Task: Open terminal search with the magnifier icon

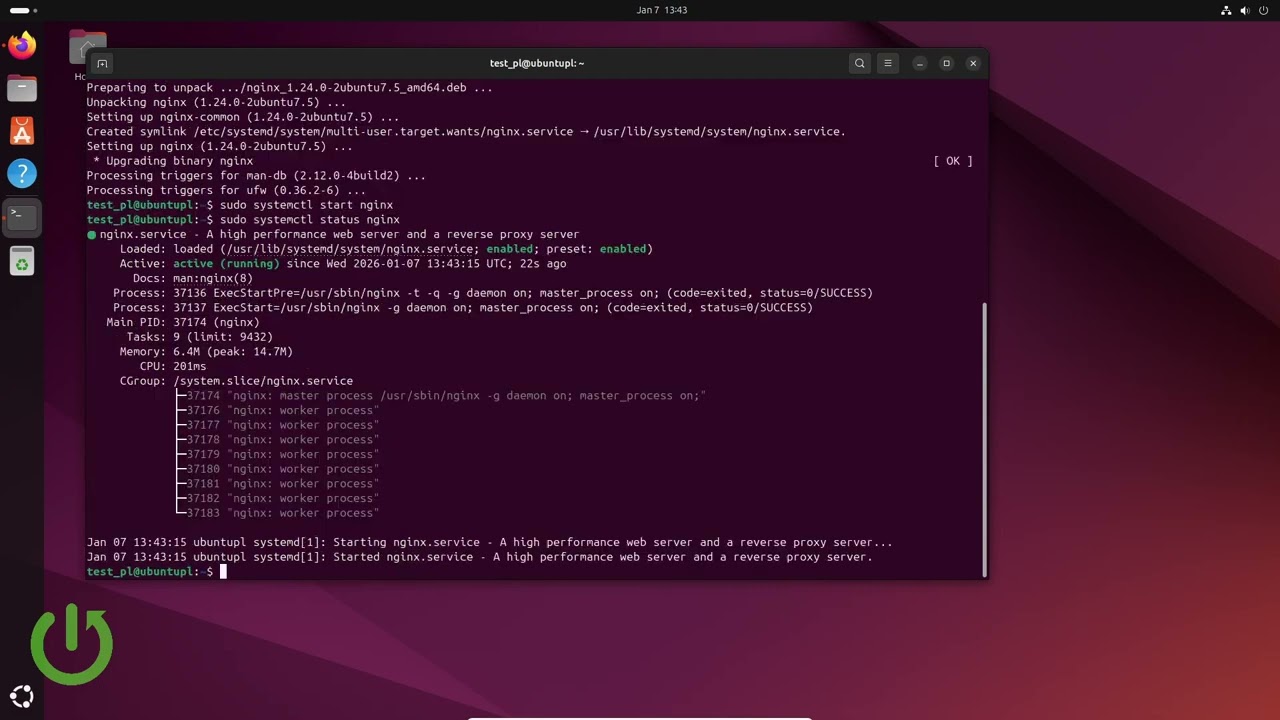Action: click(x=859, y=63)
